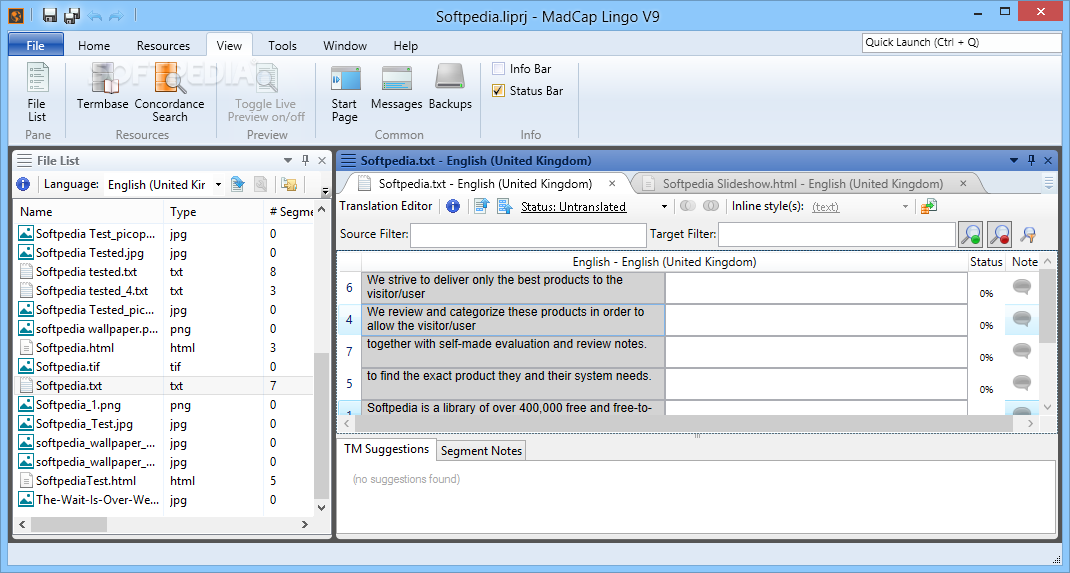Clear filter with red magnifier button
The height and width of the screenshot is (573, 1070).
point(1000,234)
